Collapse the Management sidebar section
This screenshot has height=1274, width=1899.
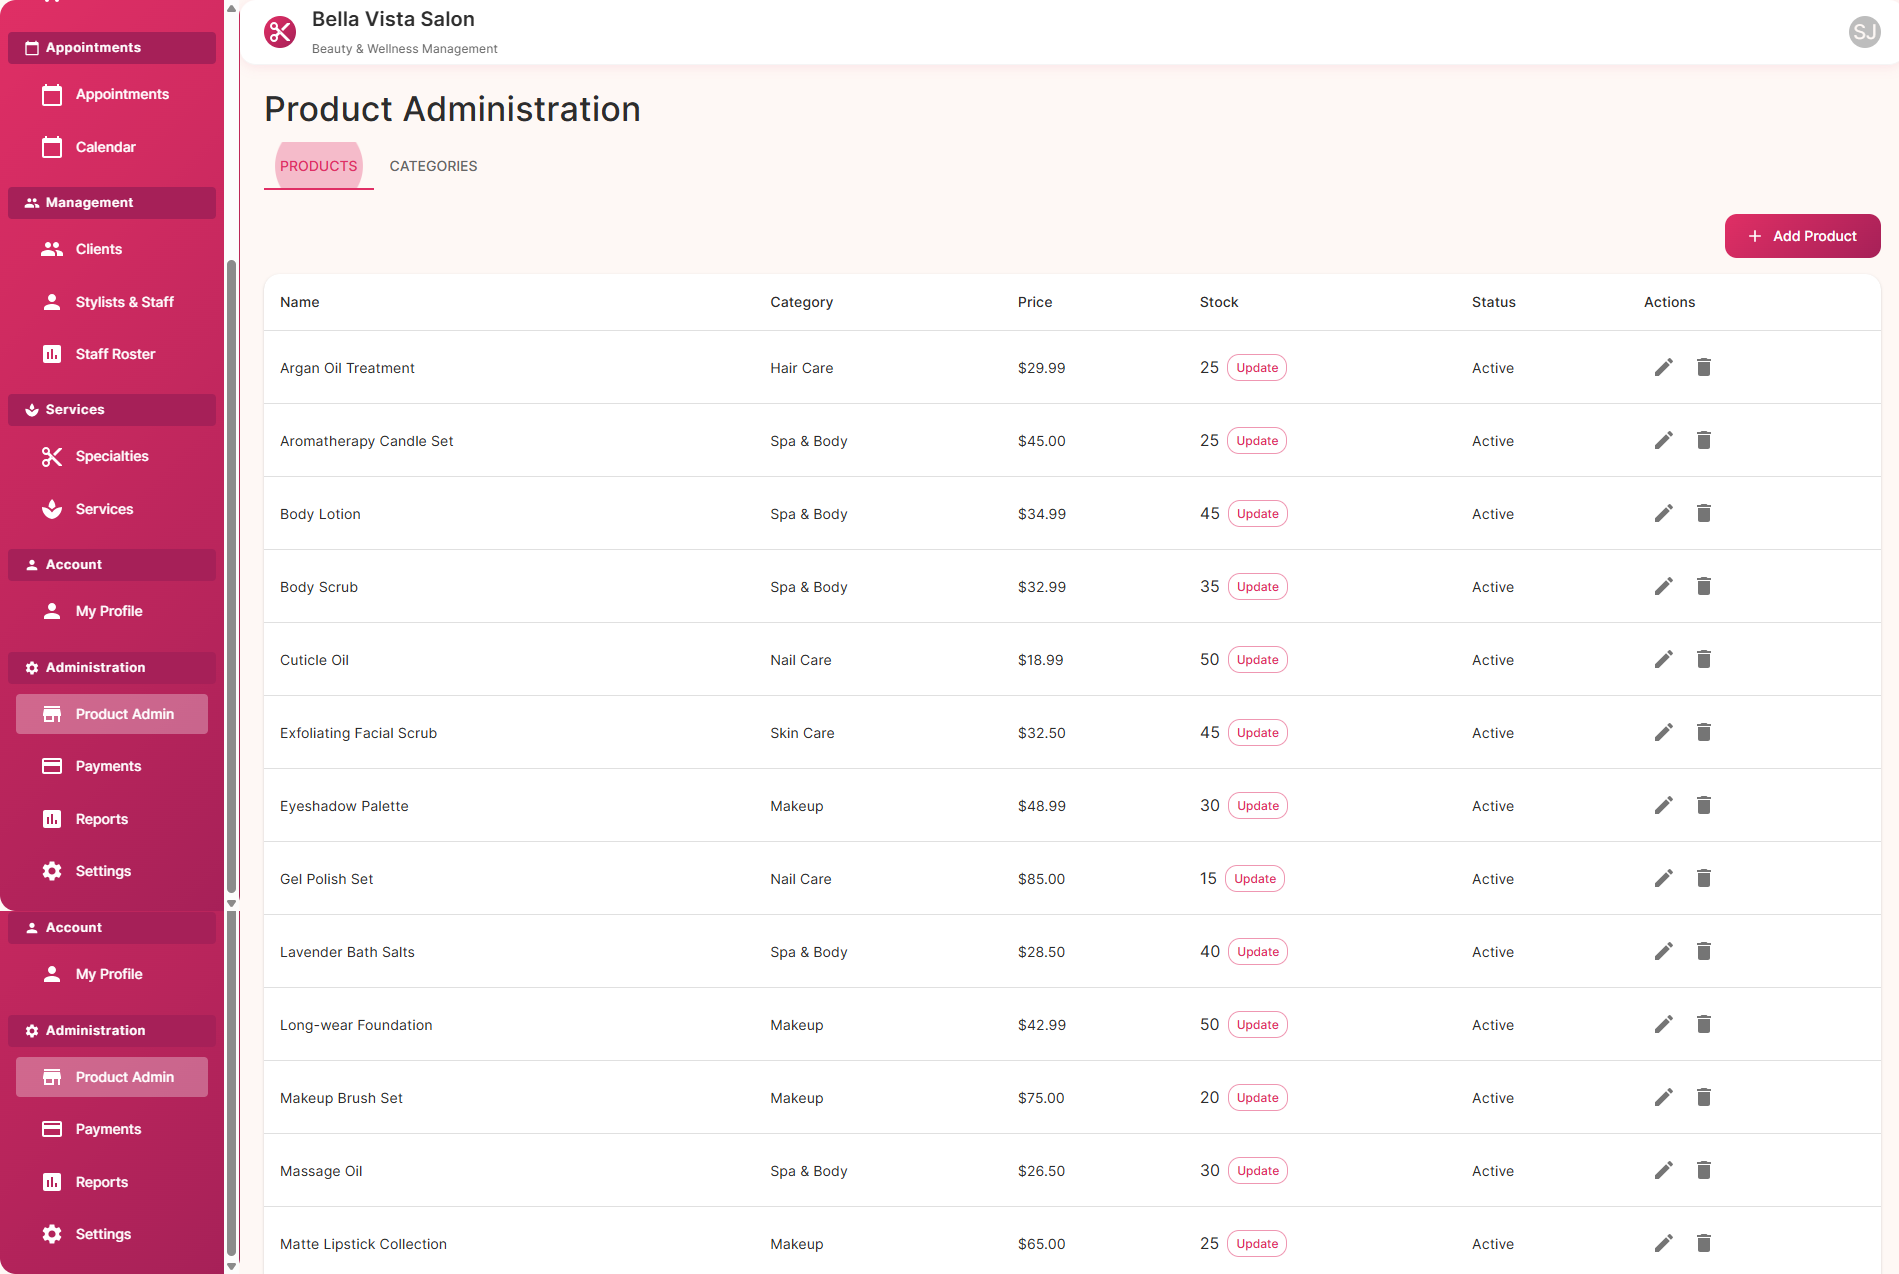coord(112,202)
